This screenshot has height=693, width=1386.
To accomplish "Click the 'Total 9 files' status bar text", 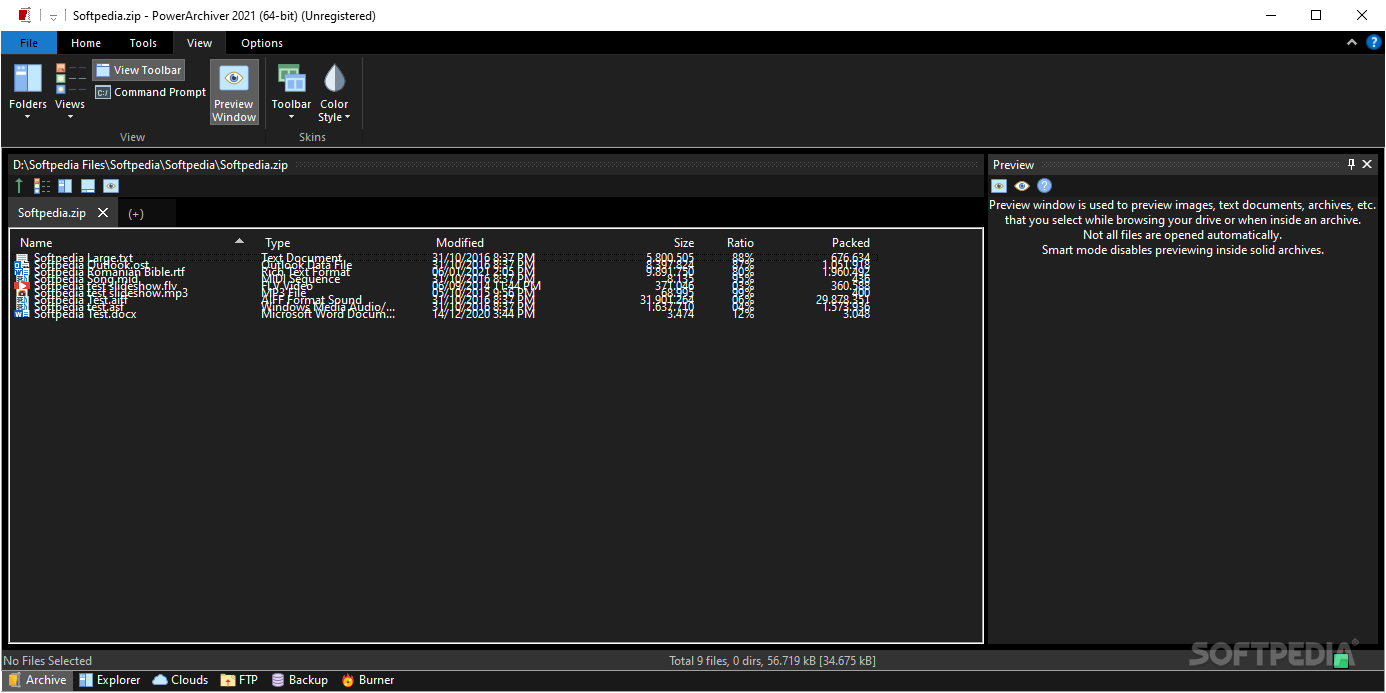I will (x=772, y=661).
